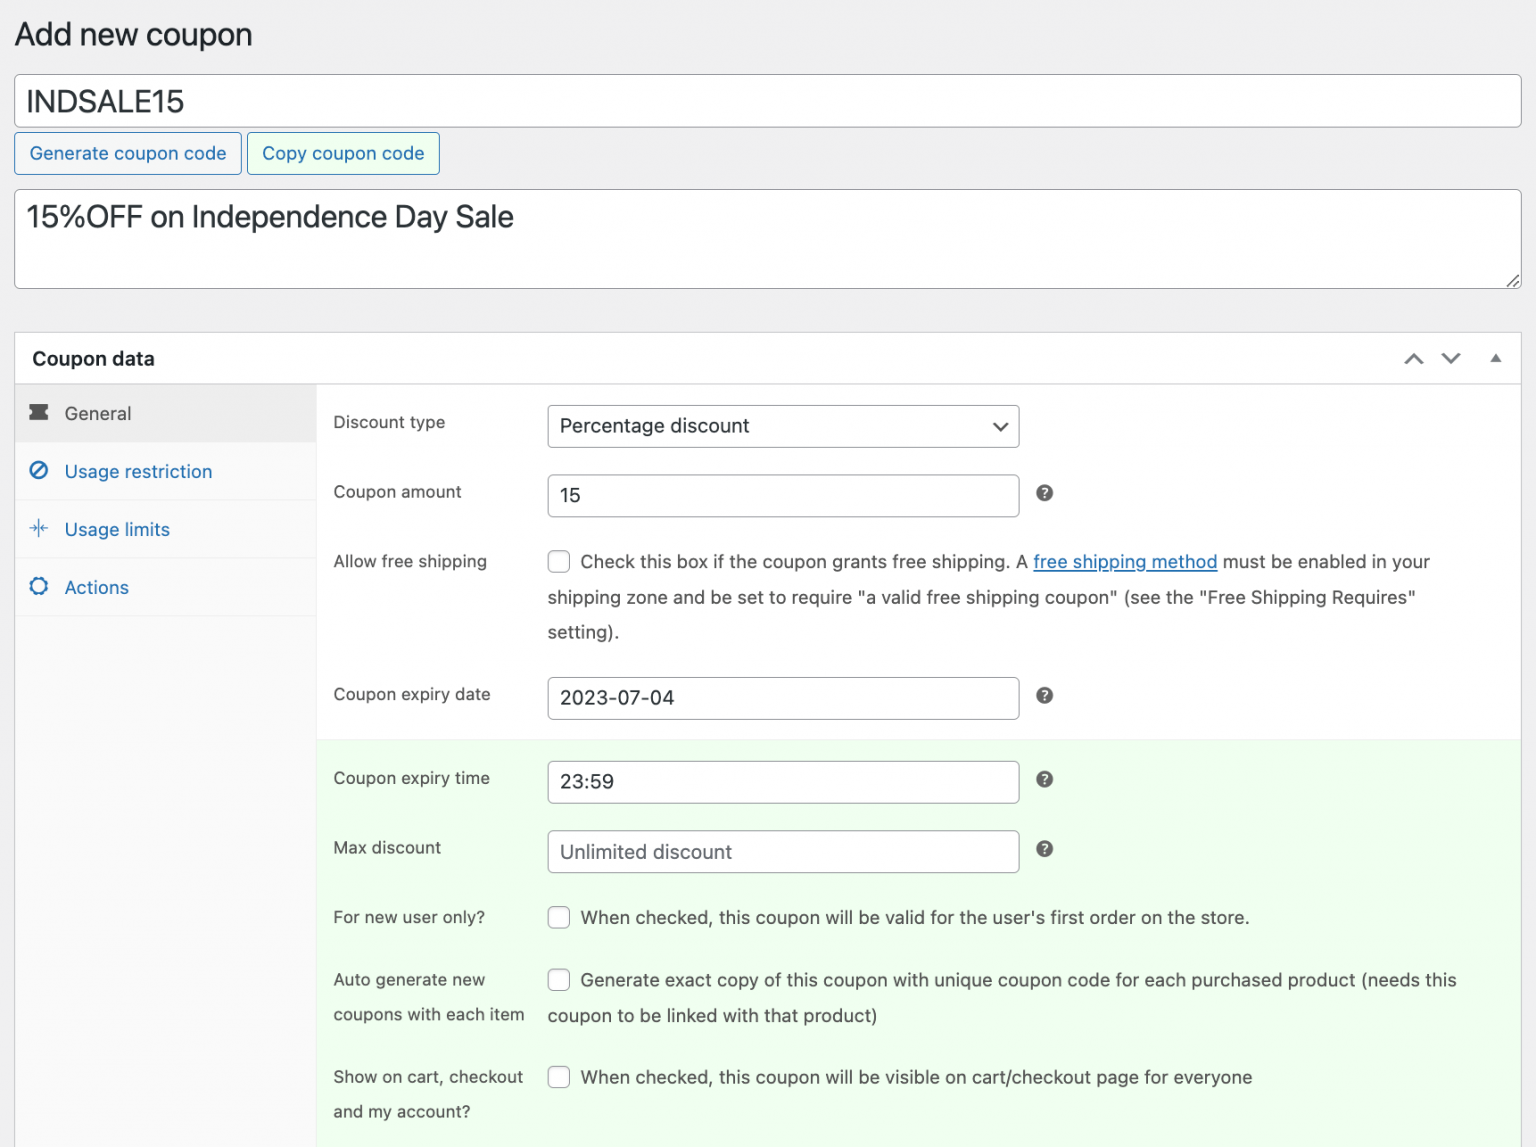Image resolution: width=1536 pixels, height=1147 pixels.
Task: Enable Show on cart, checkout checkbox
Action: (559, 1077)
